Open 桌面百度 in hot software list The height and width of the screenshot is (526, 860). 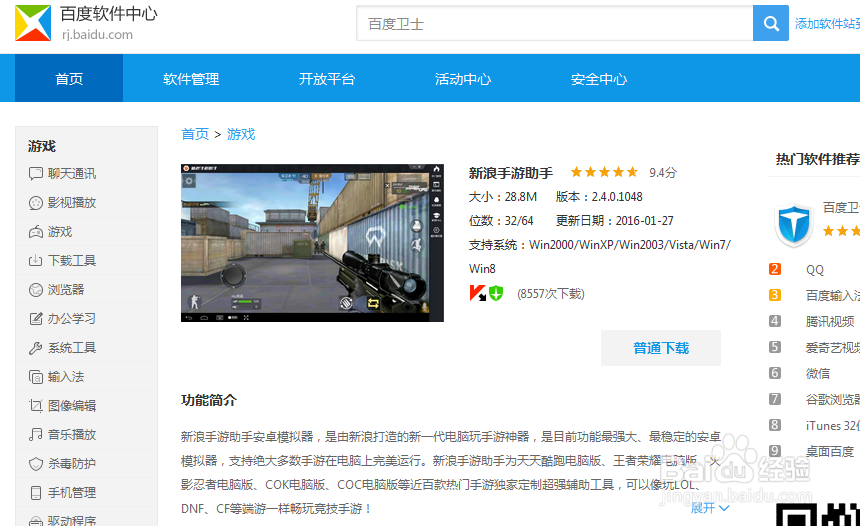pos(830,451)
